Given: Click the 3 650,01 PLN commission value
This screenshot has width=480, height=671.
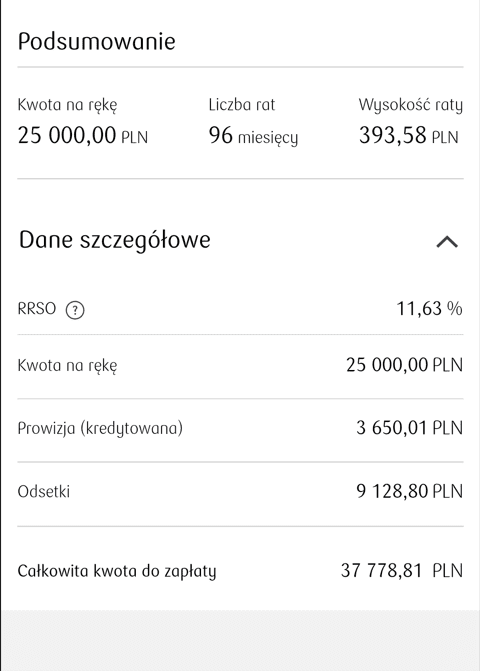Looking at the screenshot, I should (409, 428).
